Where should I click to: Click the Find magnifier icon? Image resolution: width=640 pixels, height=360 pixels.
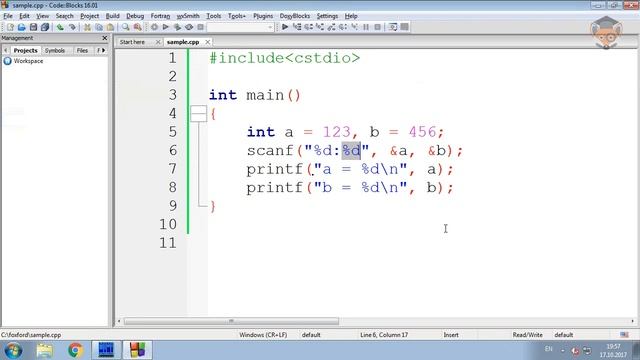click(126, 27)
